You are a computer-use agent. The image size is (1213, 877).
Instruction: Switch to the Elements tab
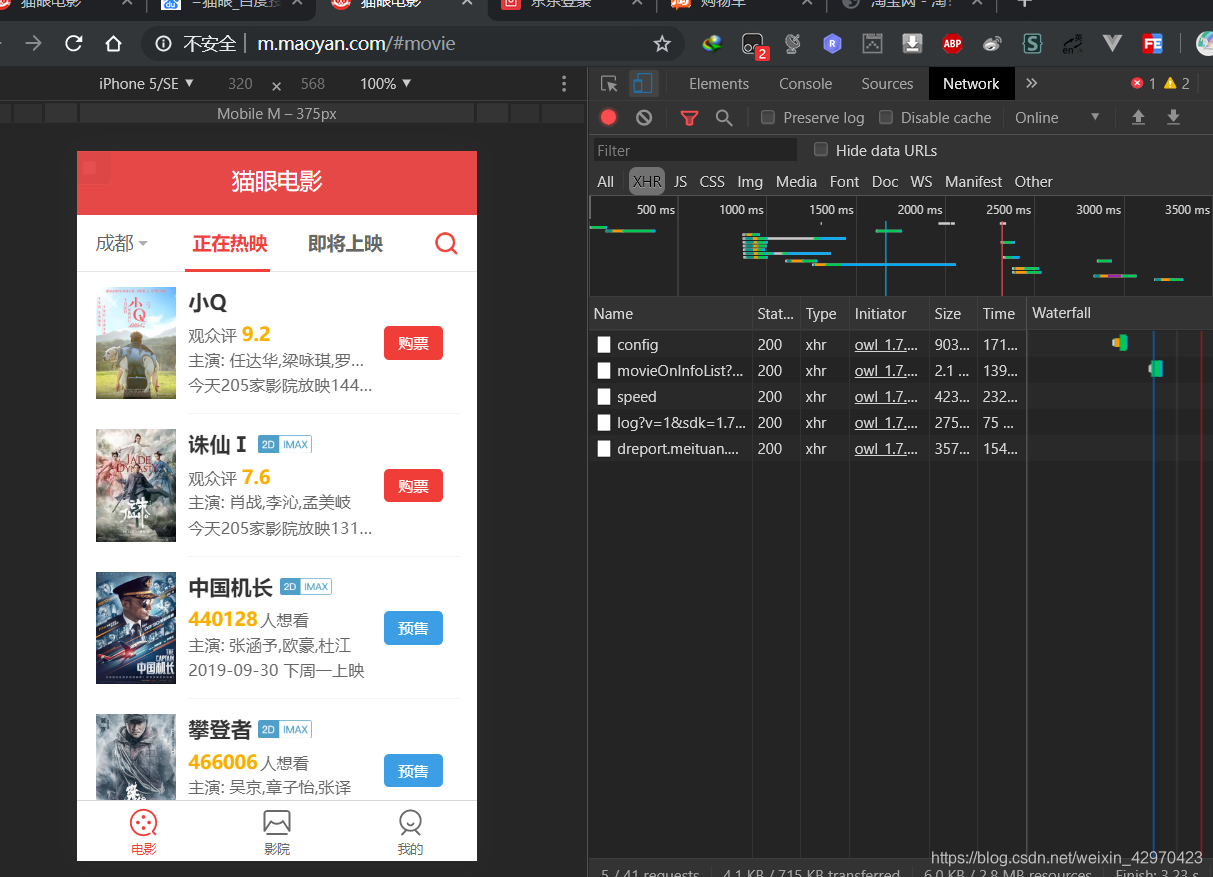pyautogui.click(x=718, y=84)
